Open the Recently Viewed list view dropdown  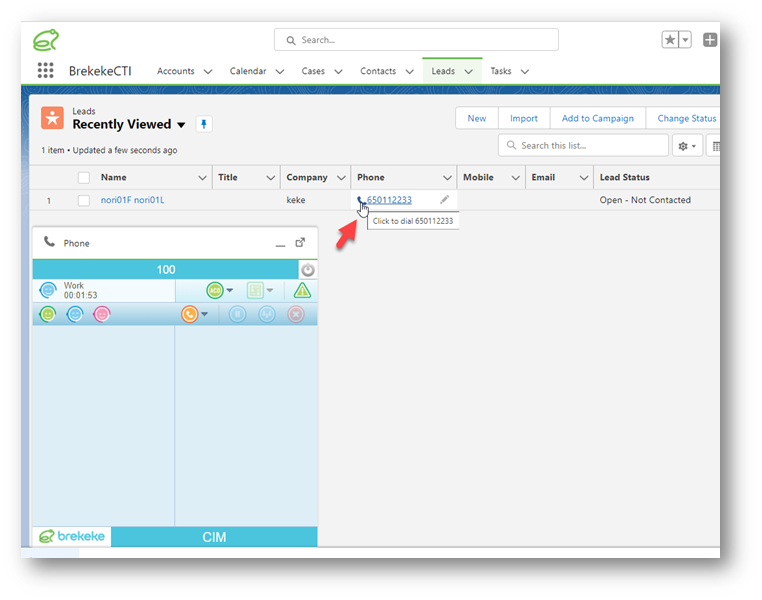point(181,125)
